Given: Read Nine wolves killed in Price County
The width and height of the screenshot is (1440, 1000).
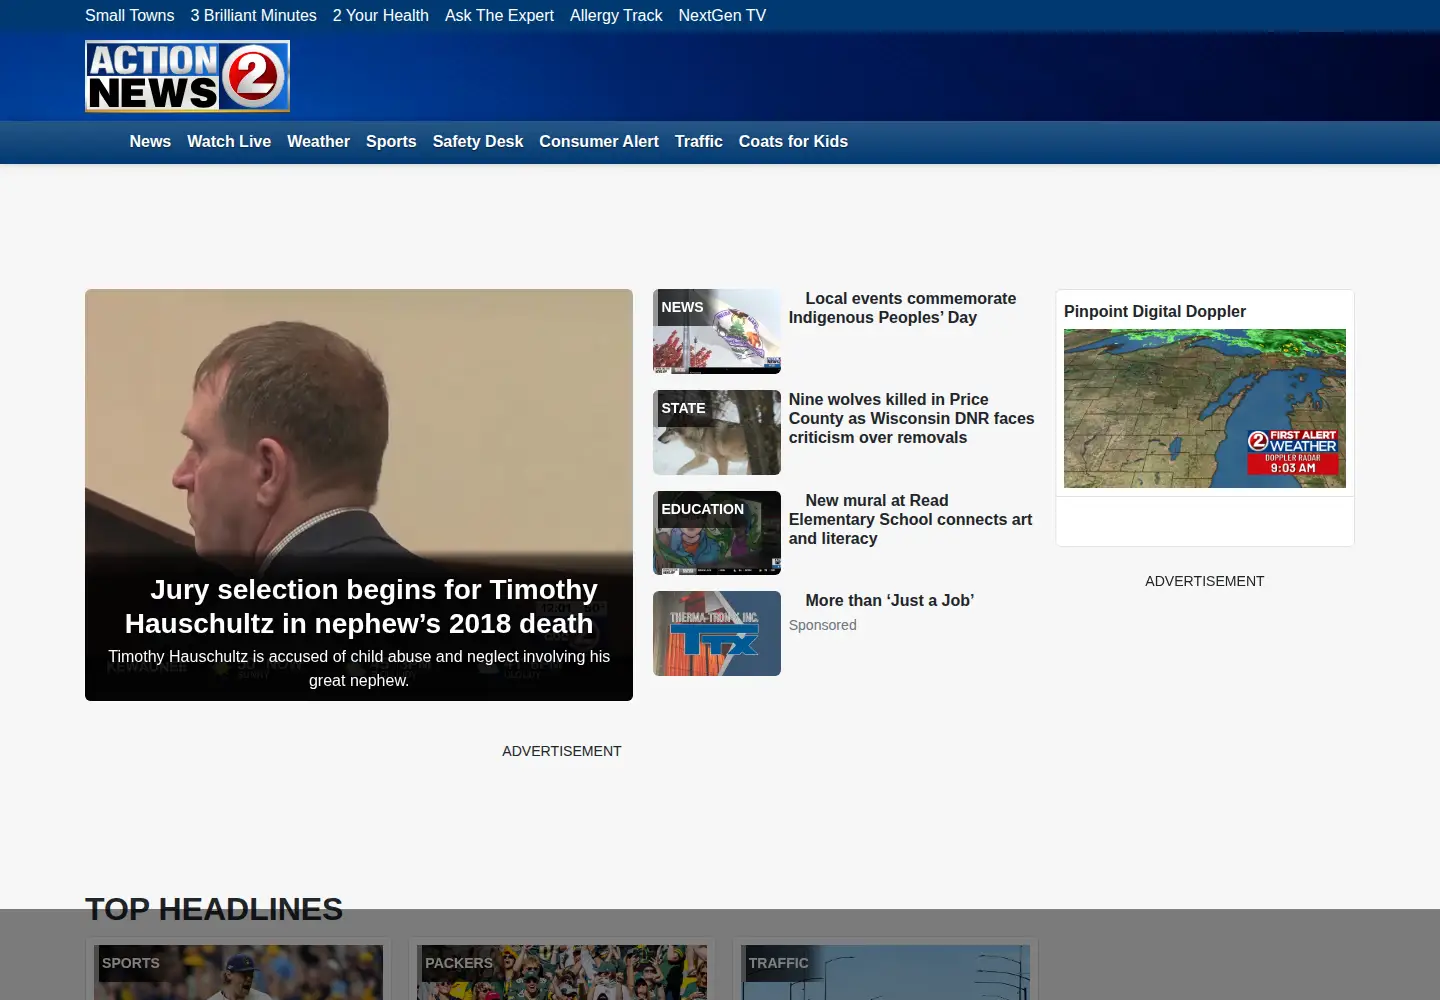Looking at the screenshot, I should [x=912, y=418].
